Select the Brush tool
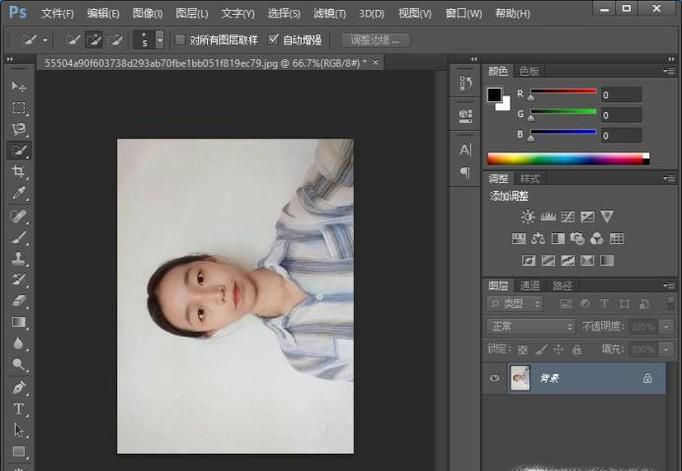 click(x=18, y=237)
